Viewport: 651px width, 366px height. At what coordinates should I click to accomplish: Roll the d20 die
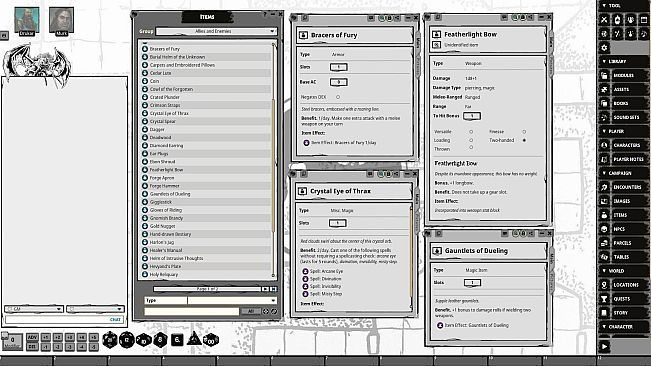pos(110,340)
